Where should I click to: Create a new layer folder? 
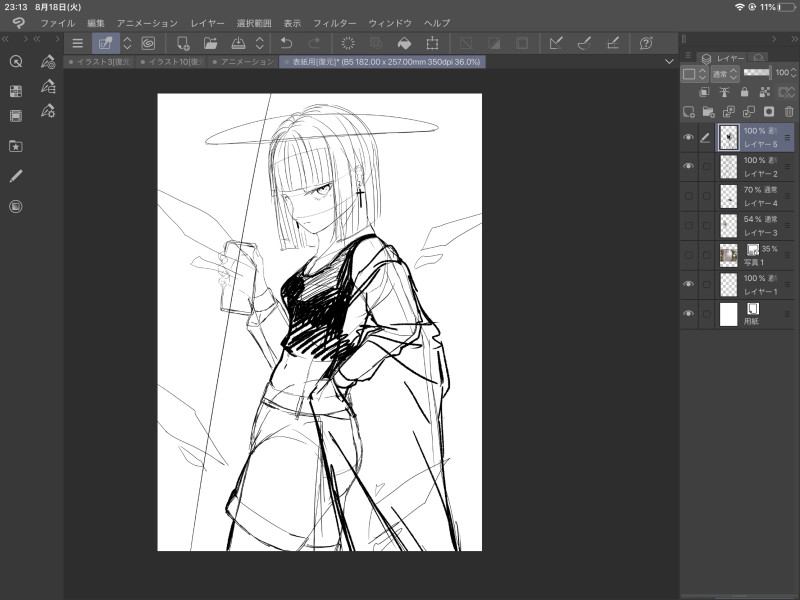[708, 112]
